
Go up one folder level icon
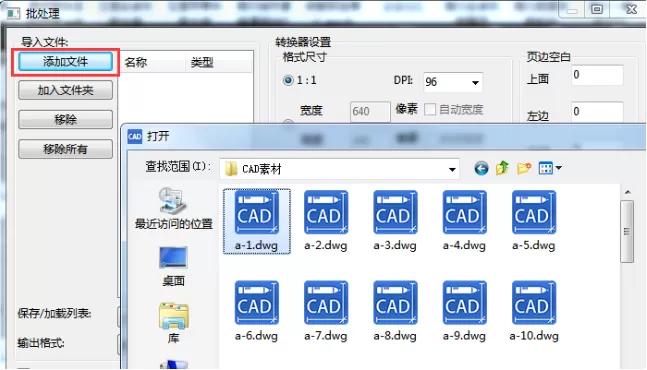[502, 168]
